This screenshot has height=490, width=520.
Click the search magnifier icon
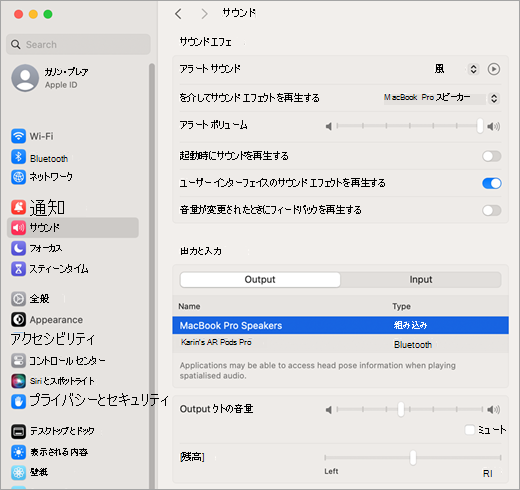16,44
